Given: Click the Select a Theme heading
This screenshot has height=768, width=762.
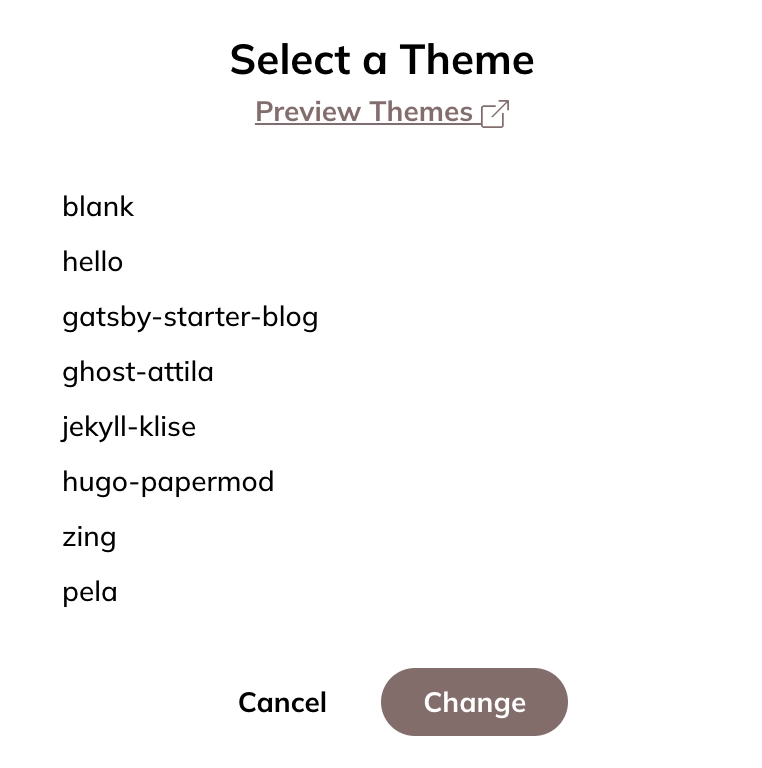Looking at the screenshot, I should coord(382,60).
